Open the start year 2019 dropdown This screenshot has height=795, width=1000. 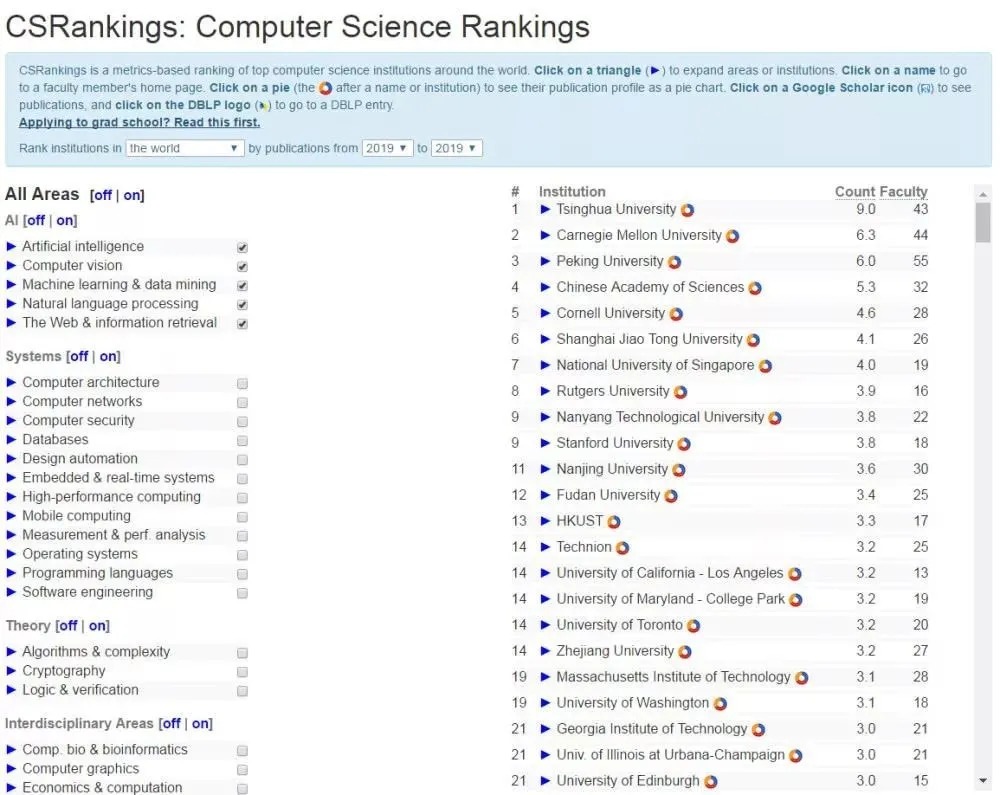pos(387,148)
